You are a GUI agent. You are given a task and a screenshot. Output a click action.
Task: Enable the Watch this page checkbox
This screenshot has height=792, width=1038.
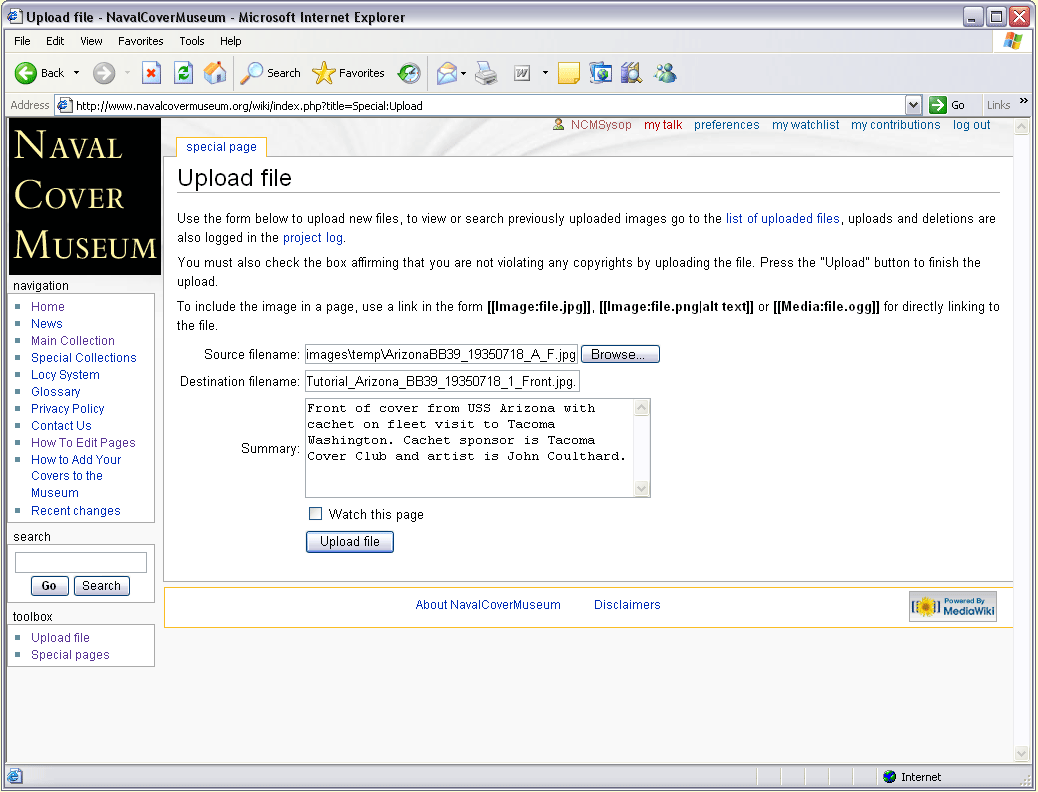coord(316,514)
